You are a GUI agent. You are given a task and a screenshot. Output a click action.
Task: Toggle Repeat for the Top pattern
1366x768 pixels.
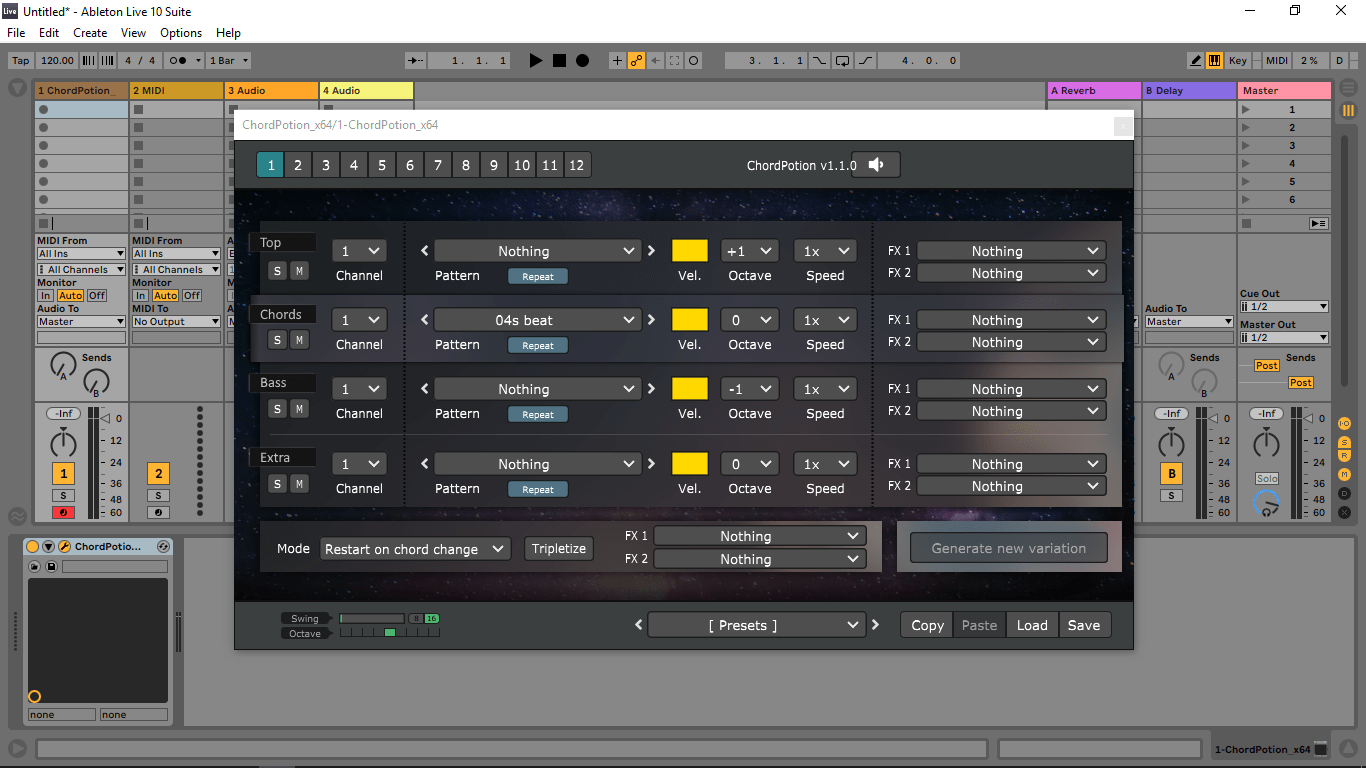pos(538,276)
